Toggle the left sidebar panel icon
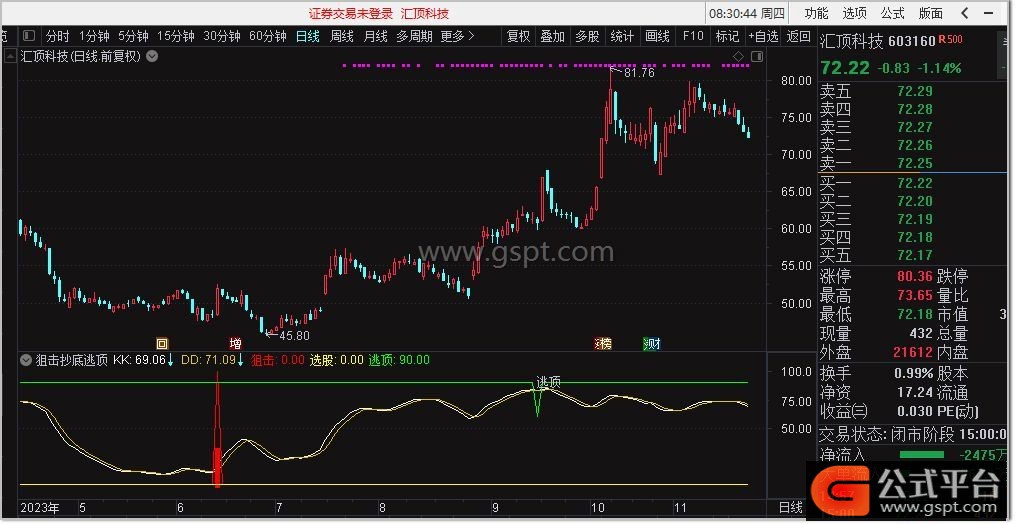 [29, 36]
